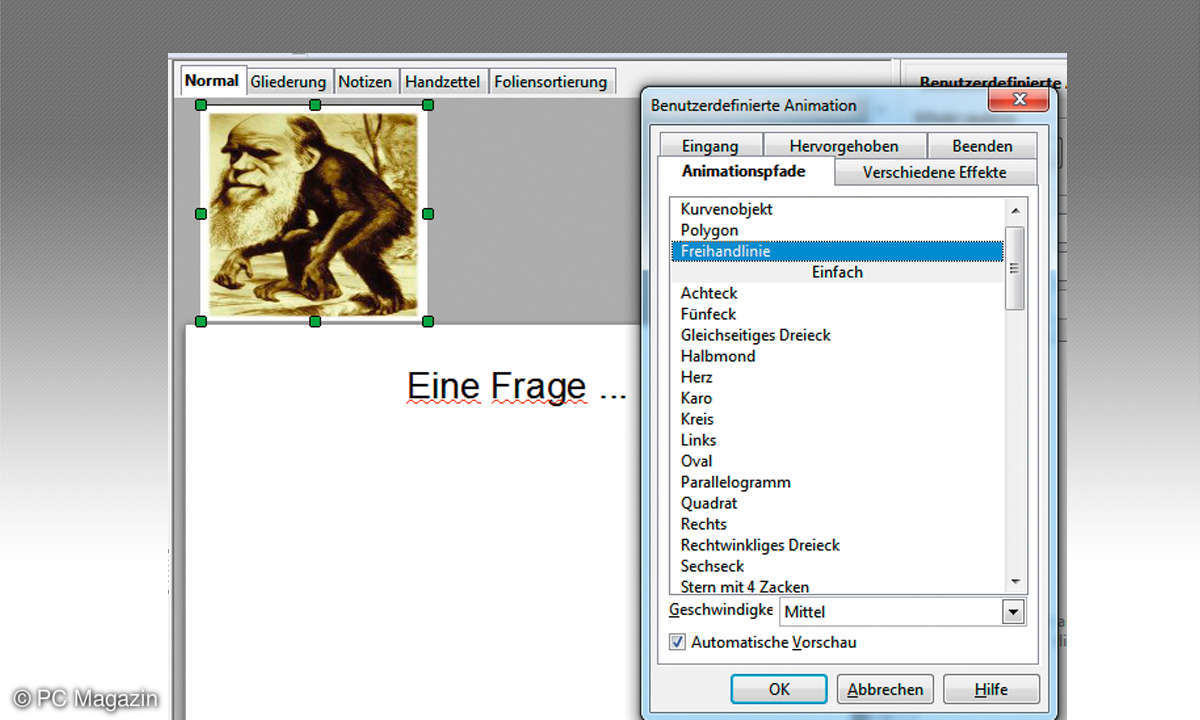Image resolution: width=1200 pixels, height=720 pixels.
Task: Select the Oval path
Action: 837,461
